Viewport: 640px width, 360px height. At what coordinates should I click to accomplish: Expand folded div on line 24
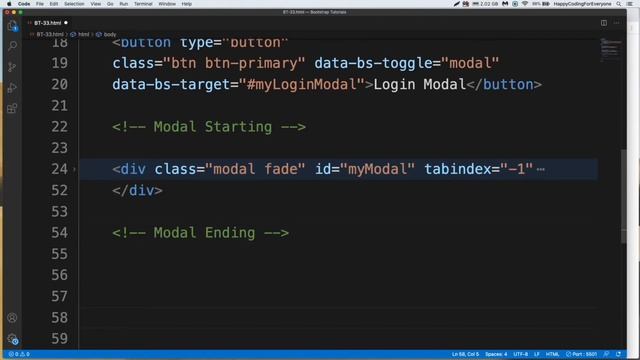tap(74, 169)
